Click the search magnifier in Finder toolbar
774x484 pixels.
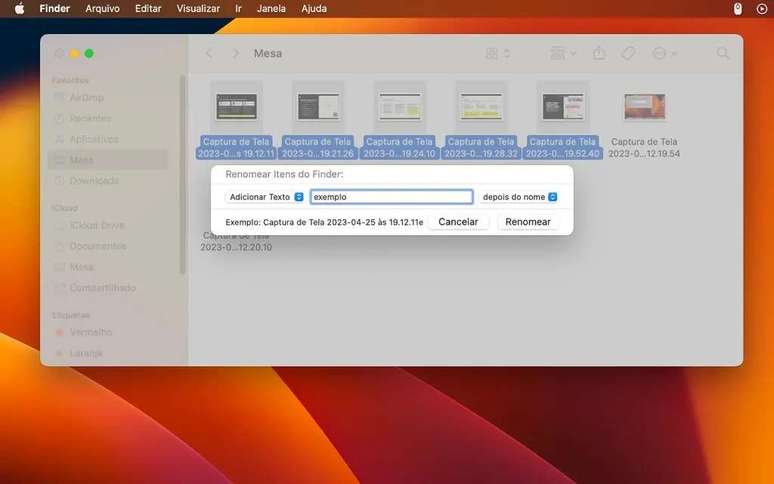pyautogui.click(x=723, y=53)
